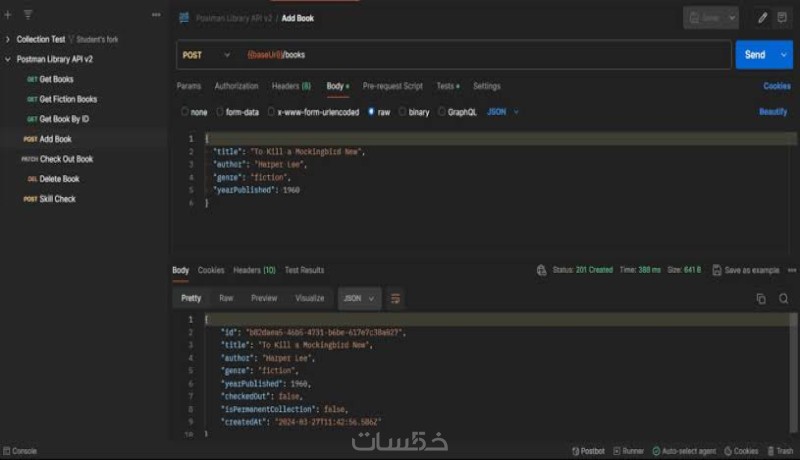Switch to the Authorization tab
Image resolution: width=800 pixels, height=460 pixels.
click(236, 86)
